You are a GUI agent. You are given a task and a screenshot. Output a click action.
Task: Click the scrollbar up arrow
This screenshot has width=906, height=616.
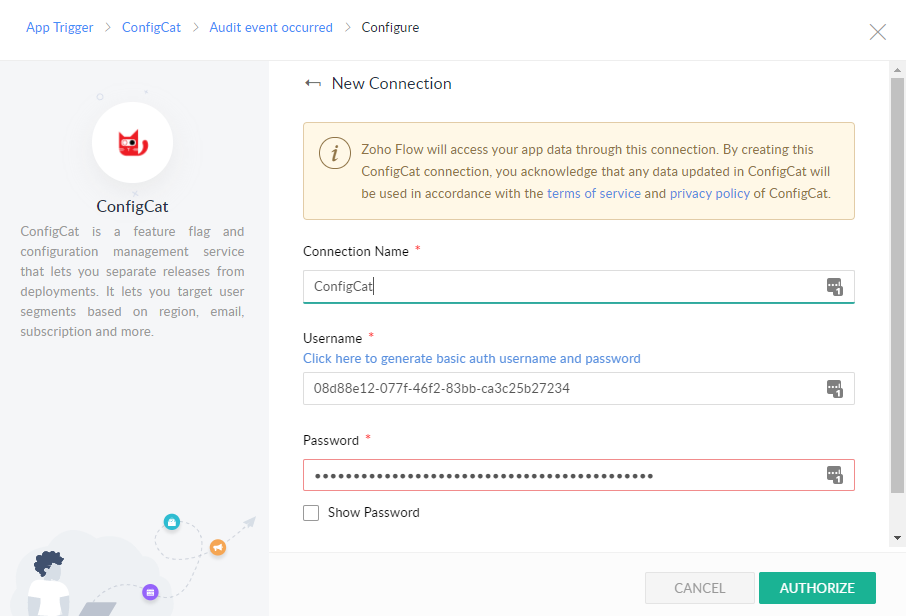[897, 70]
